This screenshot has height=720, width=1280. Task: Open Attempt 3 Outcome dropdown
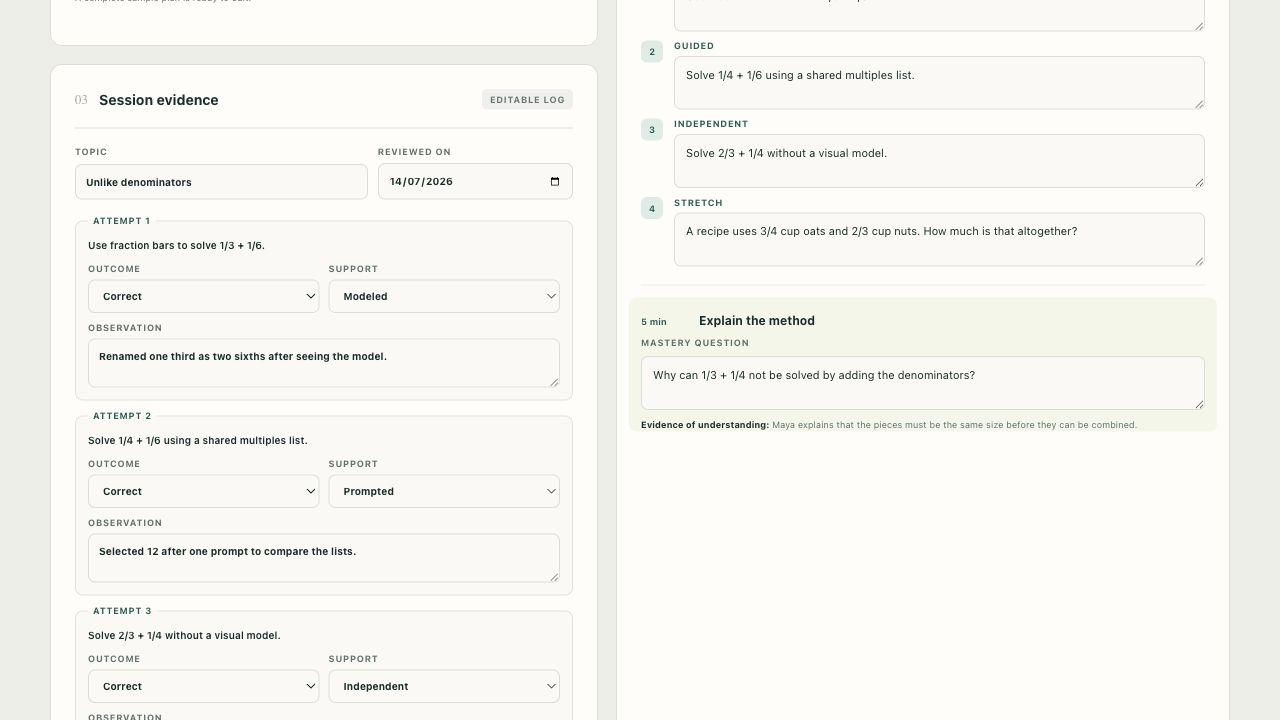204,686
